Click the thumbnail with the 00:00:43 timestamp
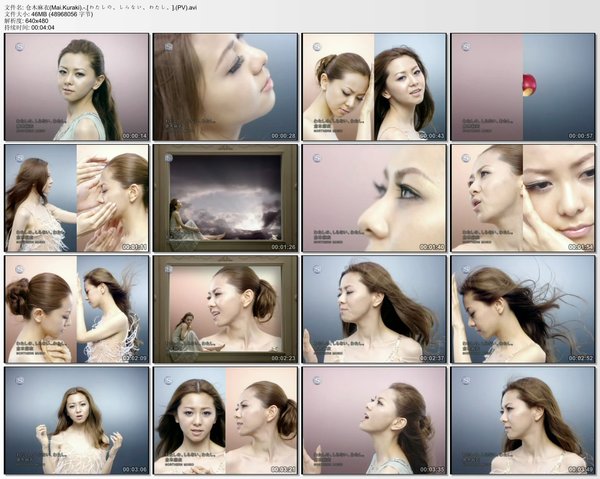 (374, 87)
